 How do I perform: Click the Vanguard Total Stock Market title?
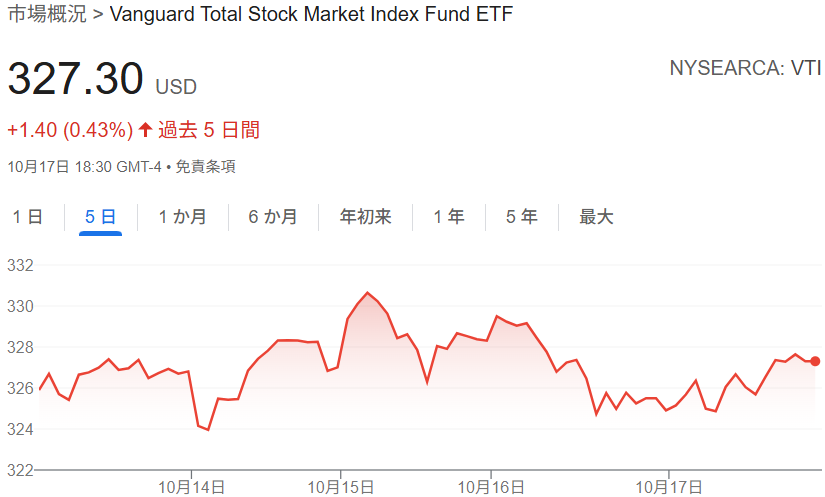pos(310,15)
